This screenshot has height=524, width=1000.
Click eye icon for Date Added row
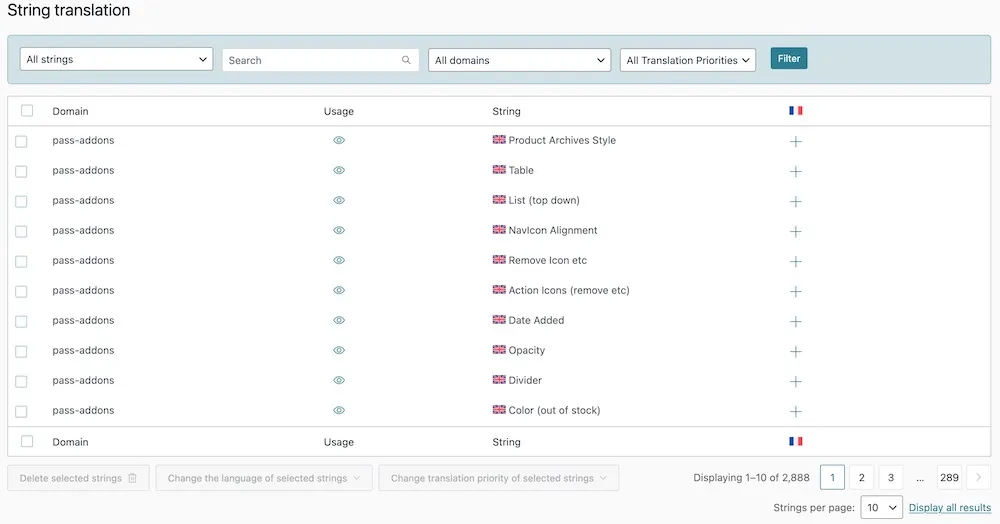[x=339, y=320]
